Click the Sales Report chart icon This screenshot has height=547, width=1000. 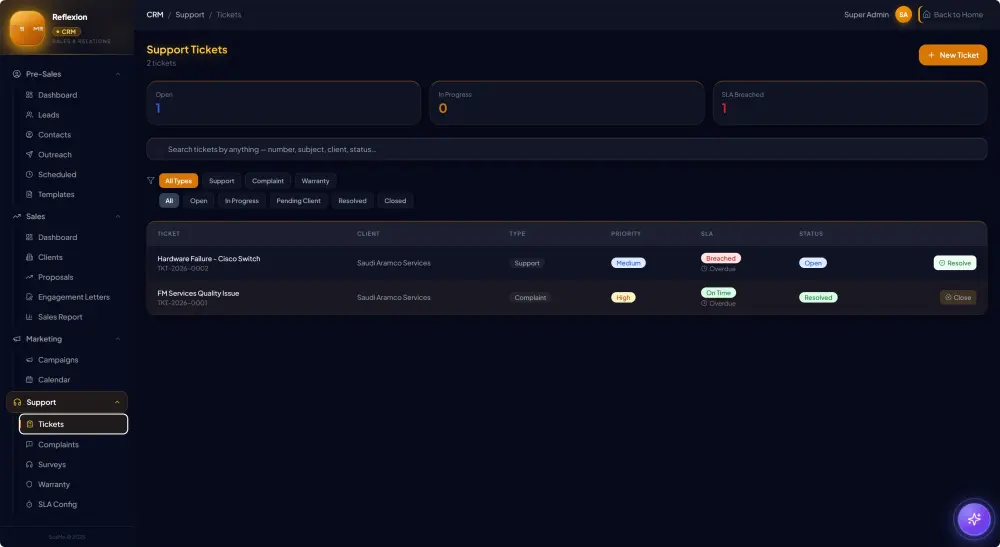coord(29,317)
